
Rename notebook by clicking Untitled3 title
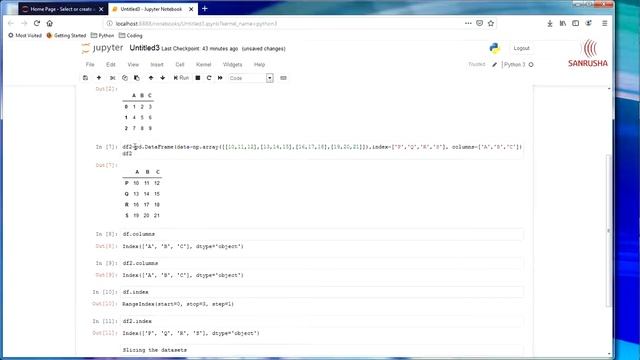144,48
